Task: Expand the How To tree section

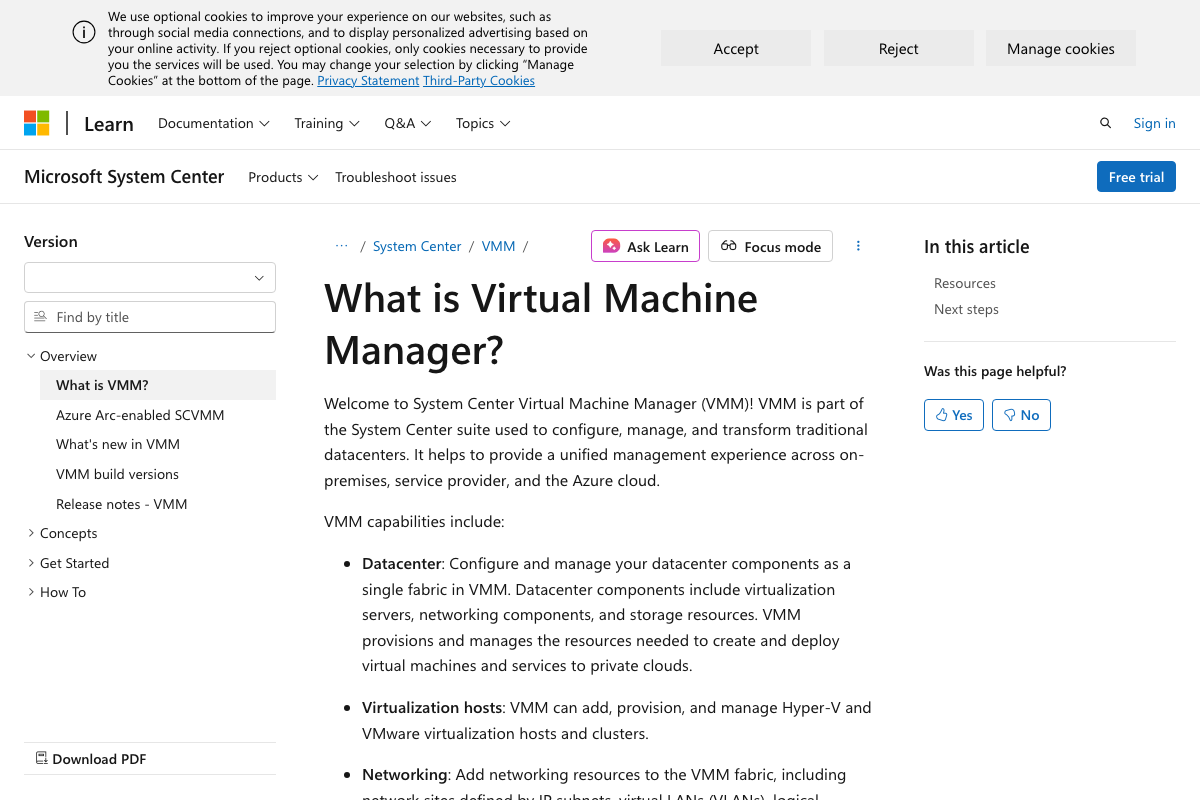Action: [31, 592]
